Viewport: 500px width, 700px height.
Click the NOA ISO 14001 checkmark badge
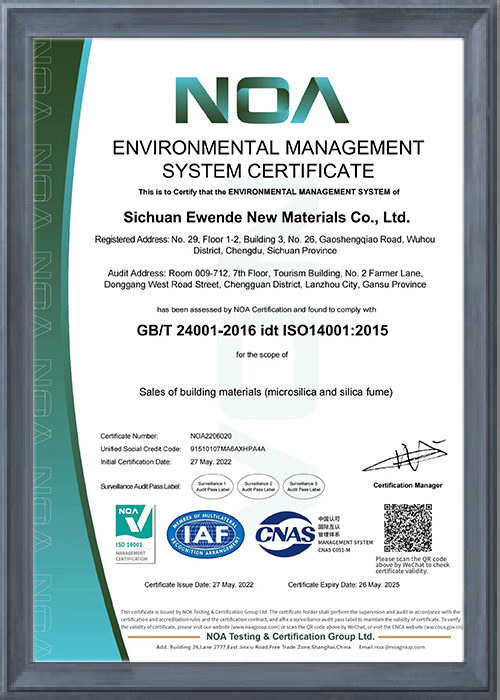point(135,534)
